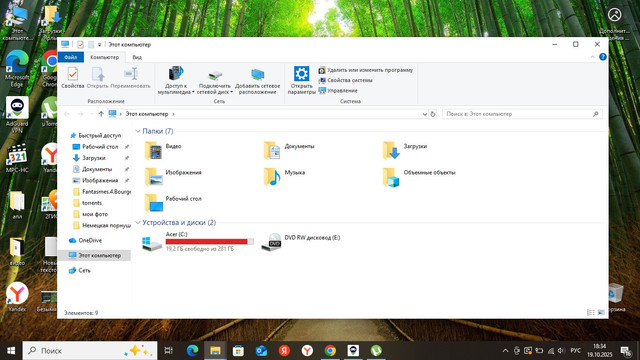
Task: Click the refresh button by address bar
Action: tap(433, 114)
